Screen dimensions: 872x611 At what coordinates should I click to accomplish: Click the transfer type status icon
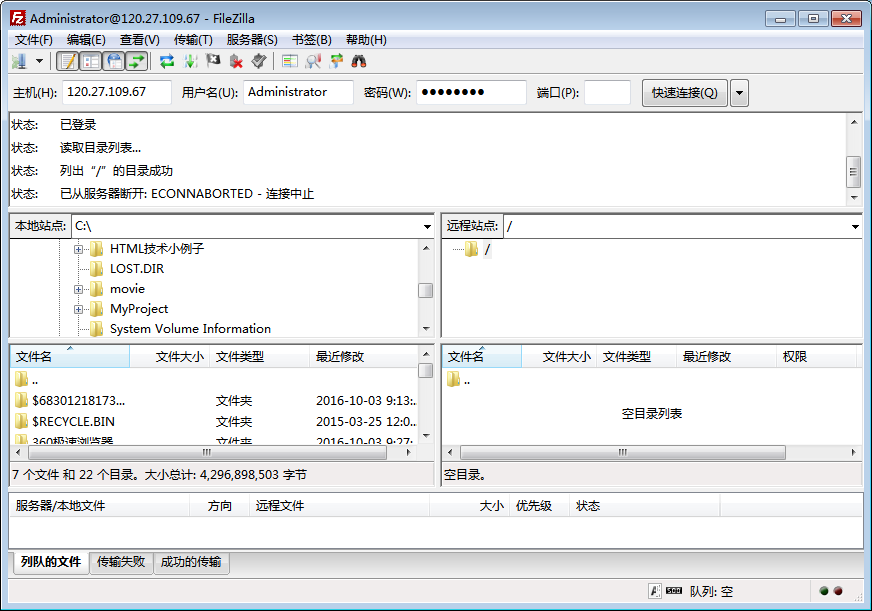pos(655,591)
